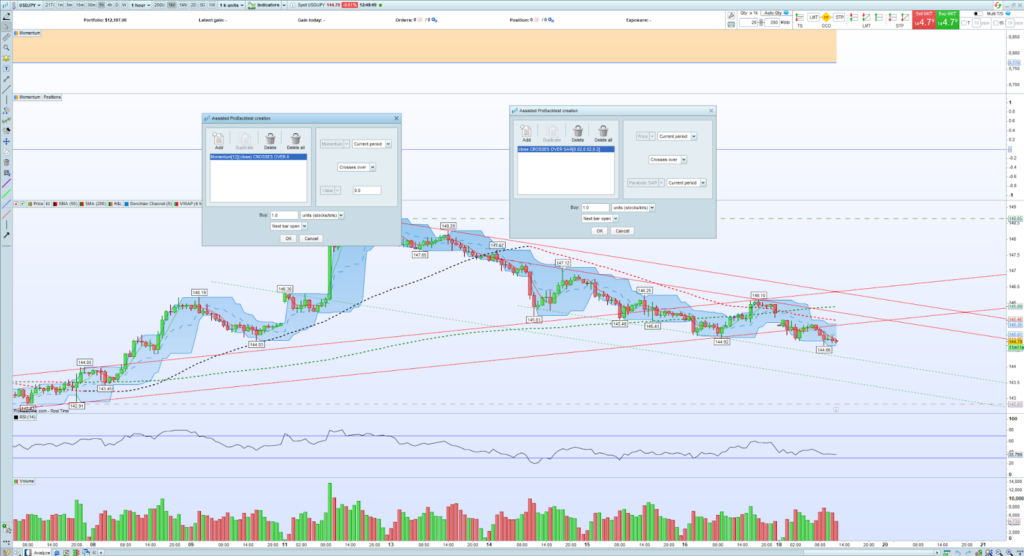Expand the Crosses over dropdown in left dialog
Screen dimensions: 1024x556
coord(354,167)
